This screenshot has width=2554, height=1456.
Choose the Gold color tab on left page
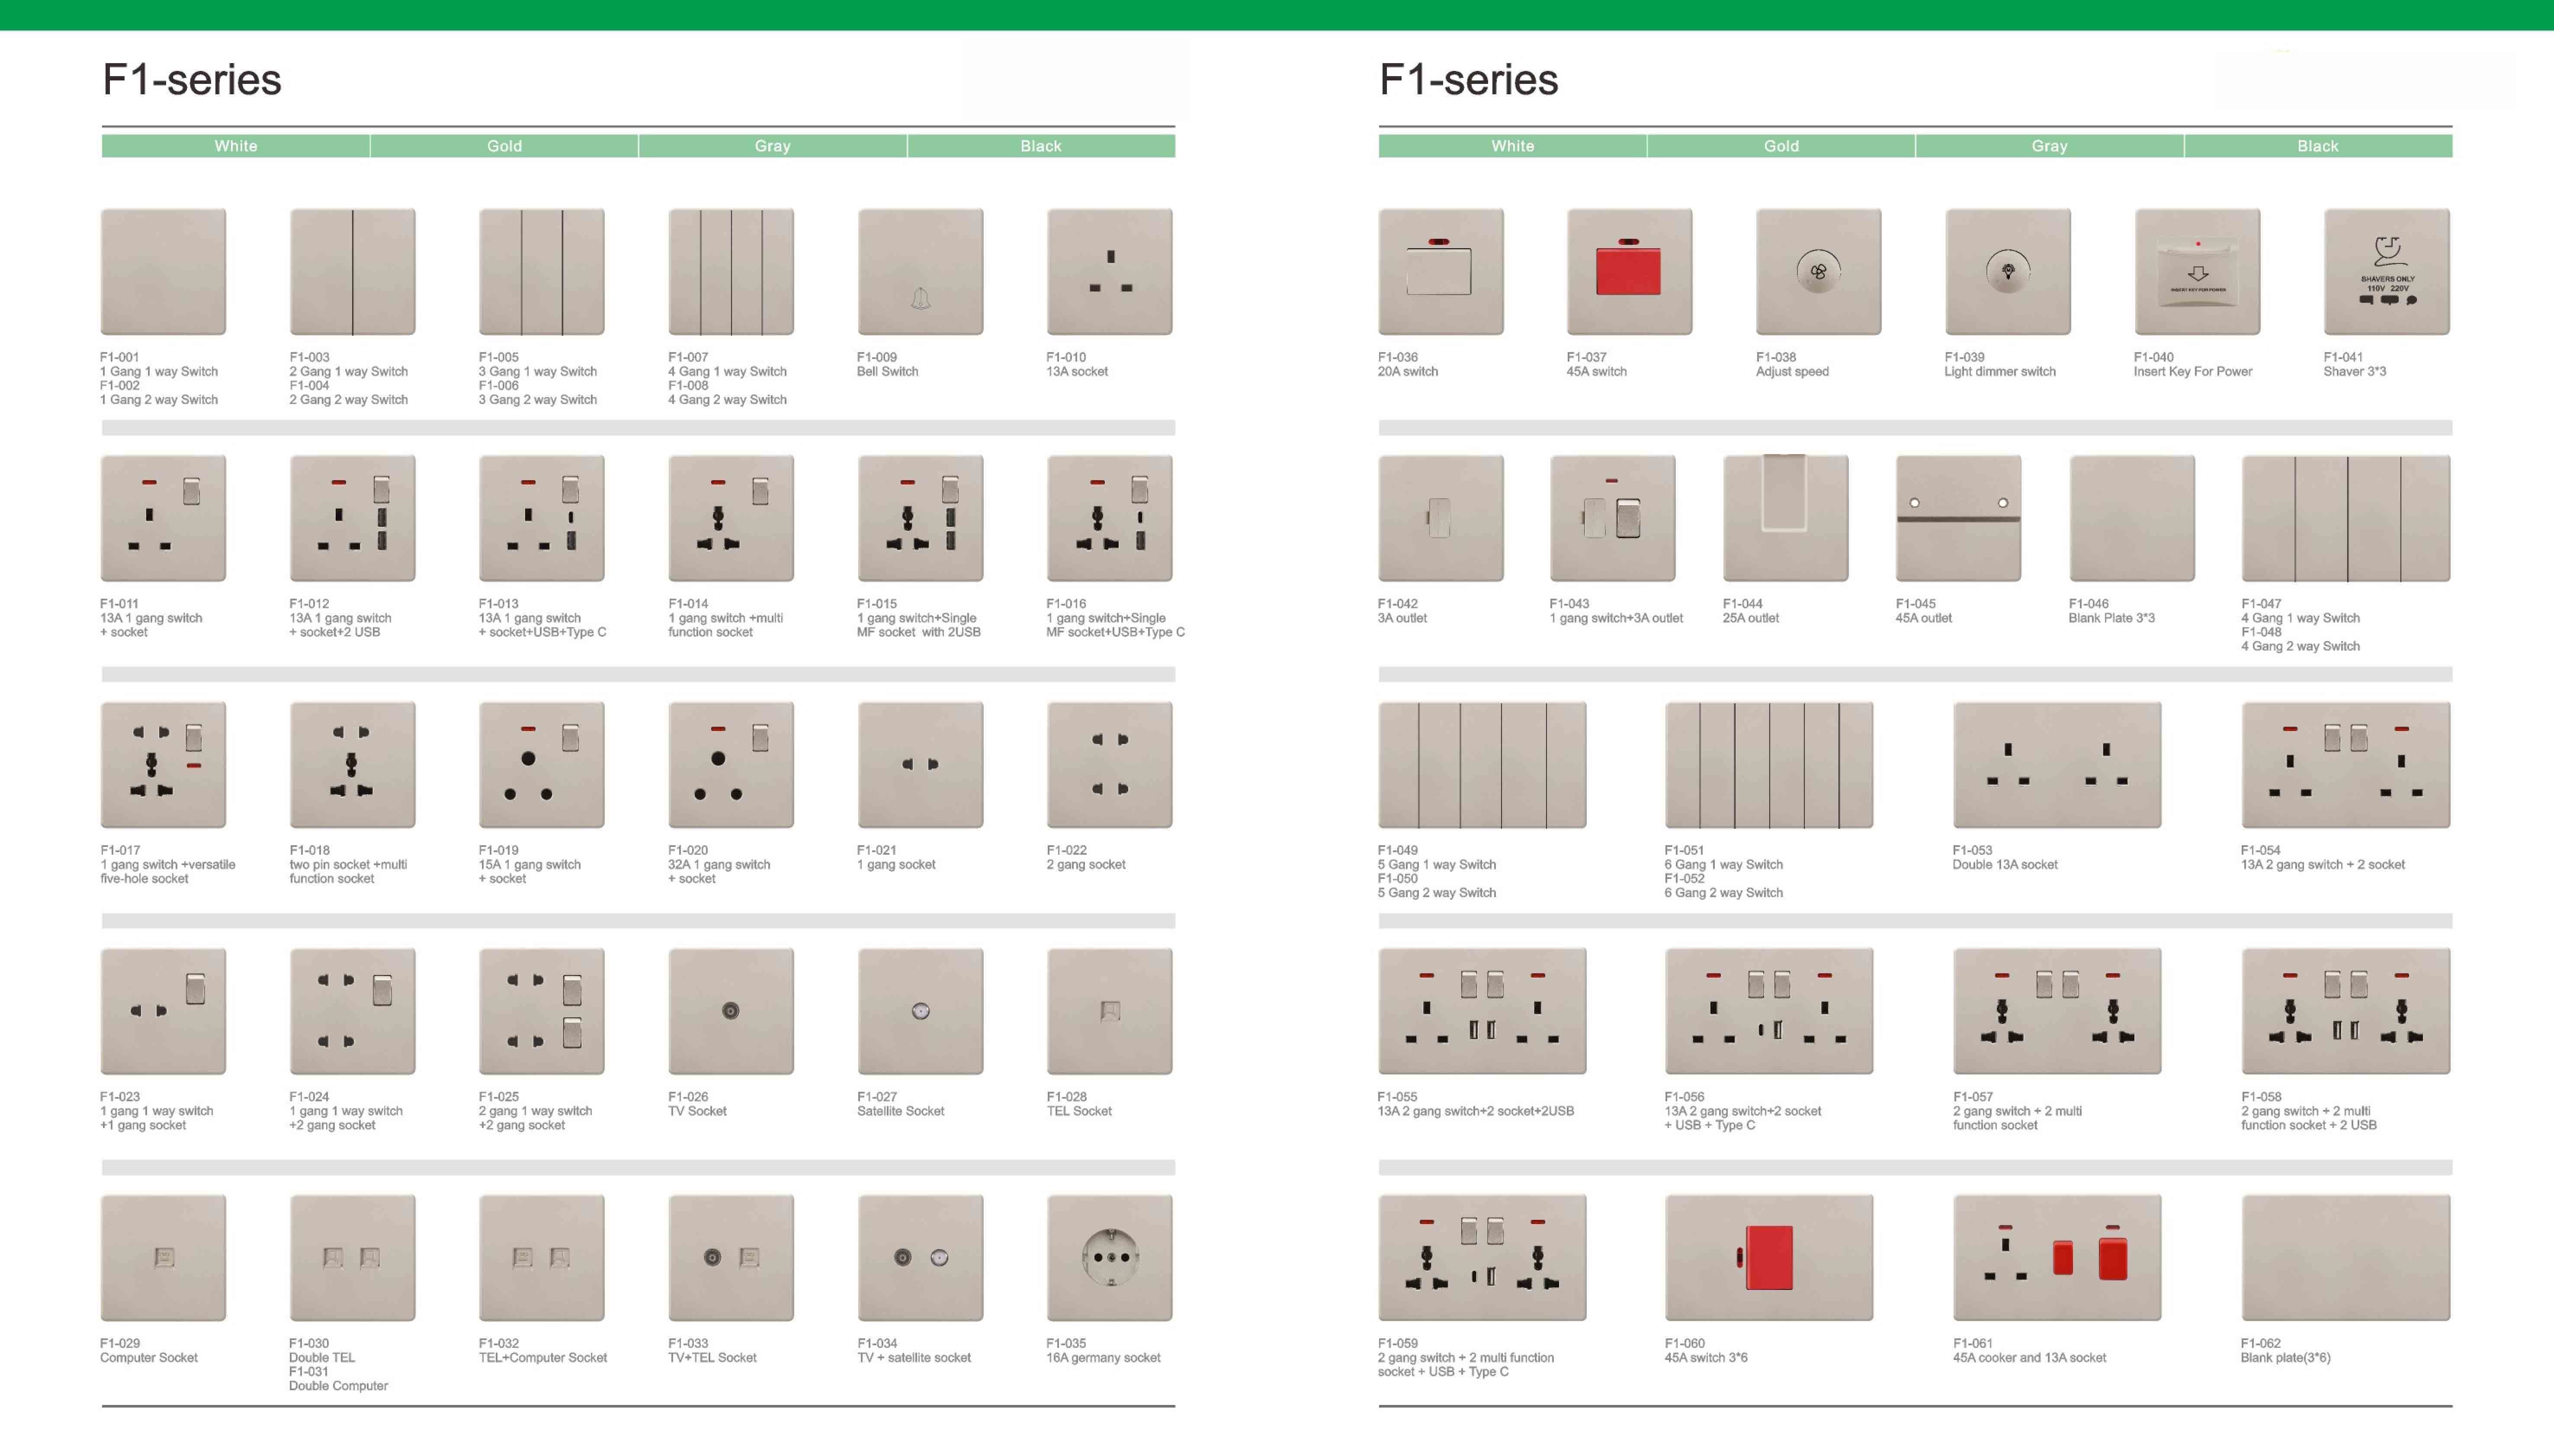504,146
